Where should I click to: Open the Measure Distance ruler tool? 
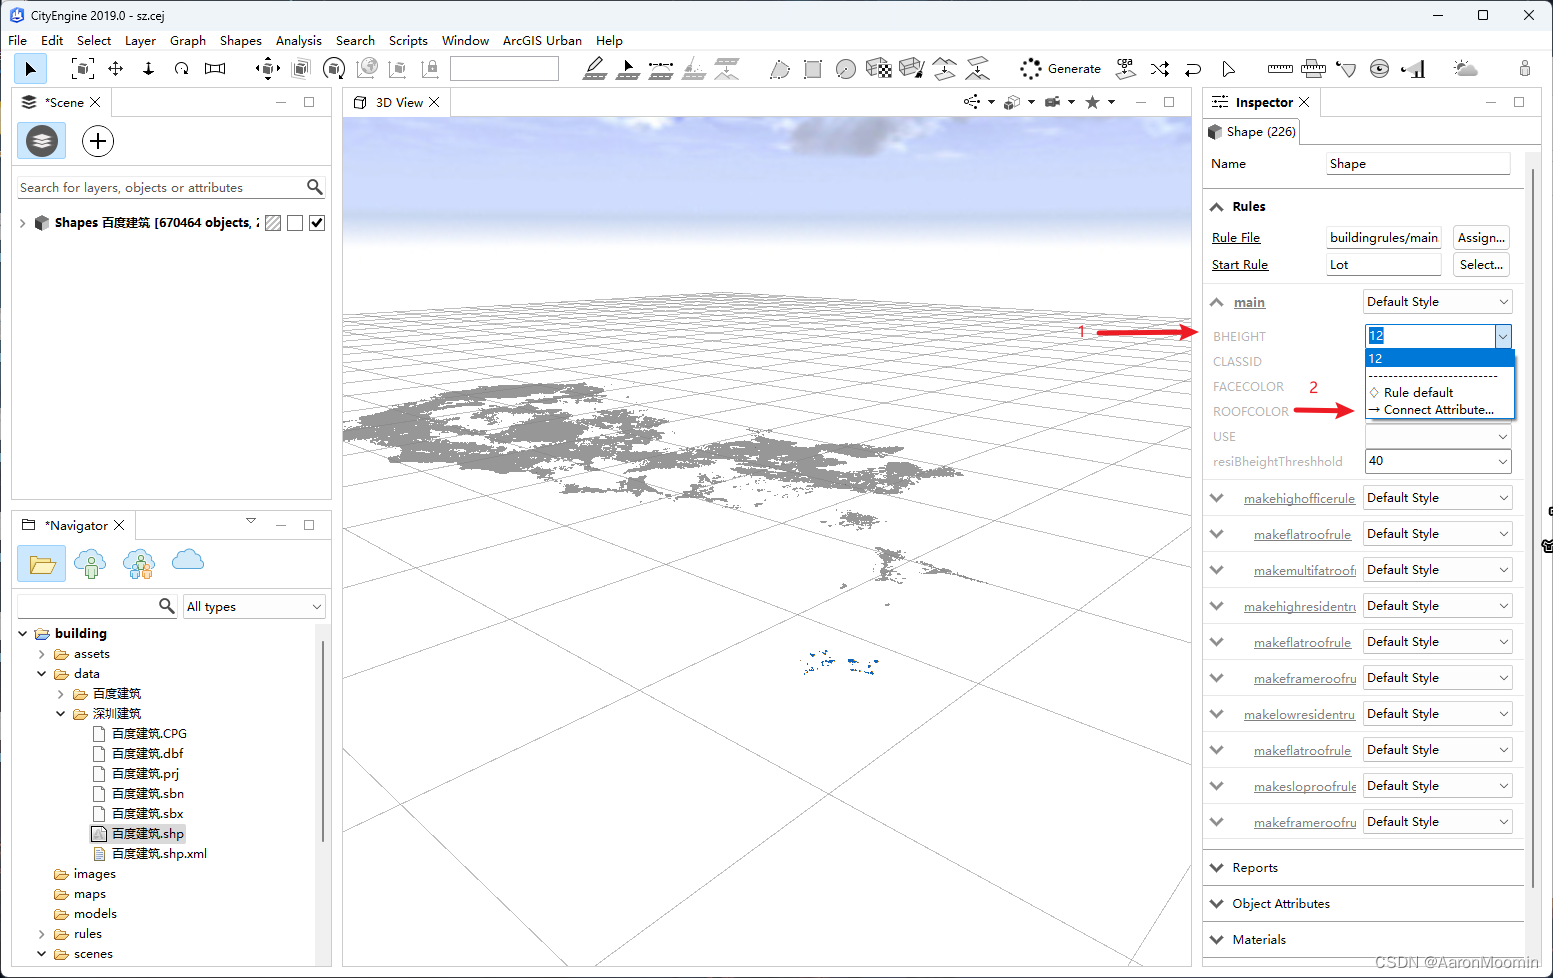tap(1280, 68)
